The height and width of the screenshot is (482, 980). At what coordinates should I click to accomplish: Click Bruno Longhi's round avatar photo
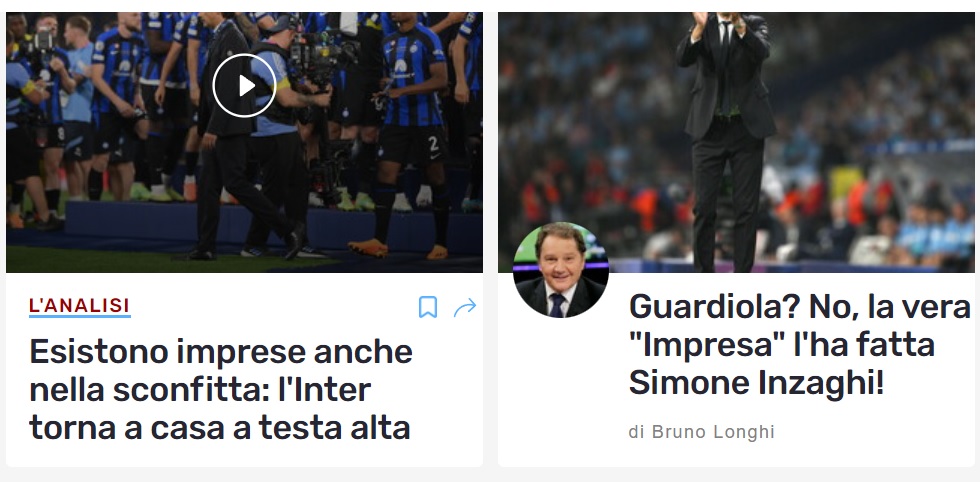pyautogui.click(x=561, y=270)
